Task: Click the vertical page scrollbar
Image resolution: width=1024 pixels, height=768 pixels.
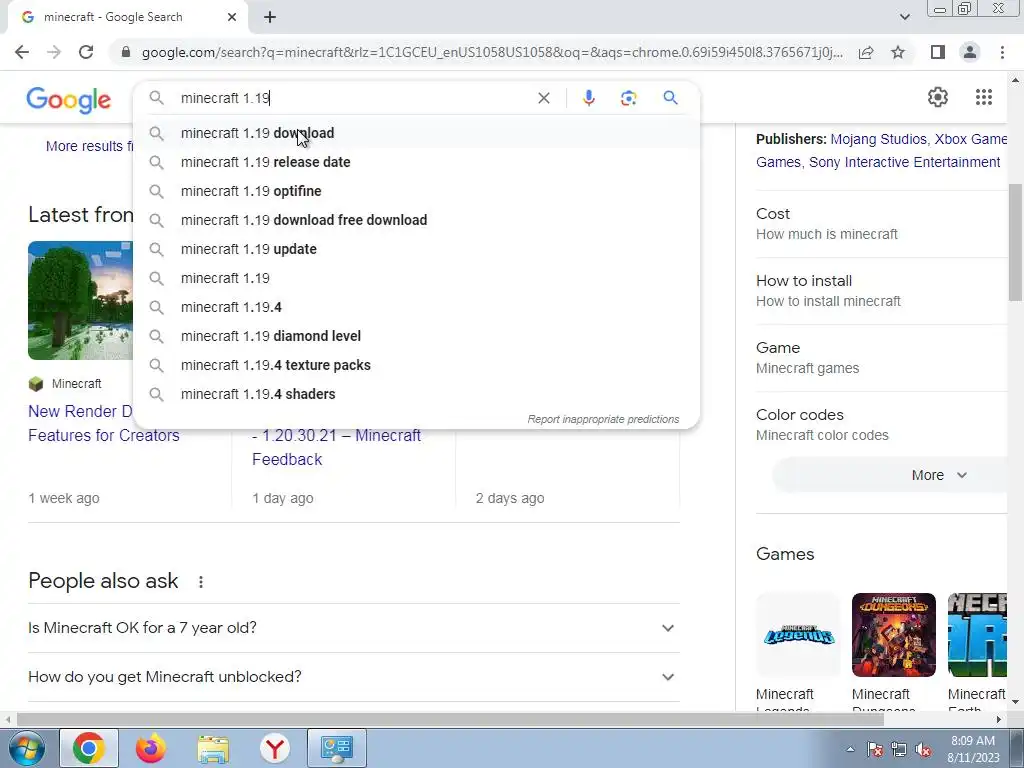Action: click(x=1016, y=242)
